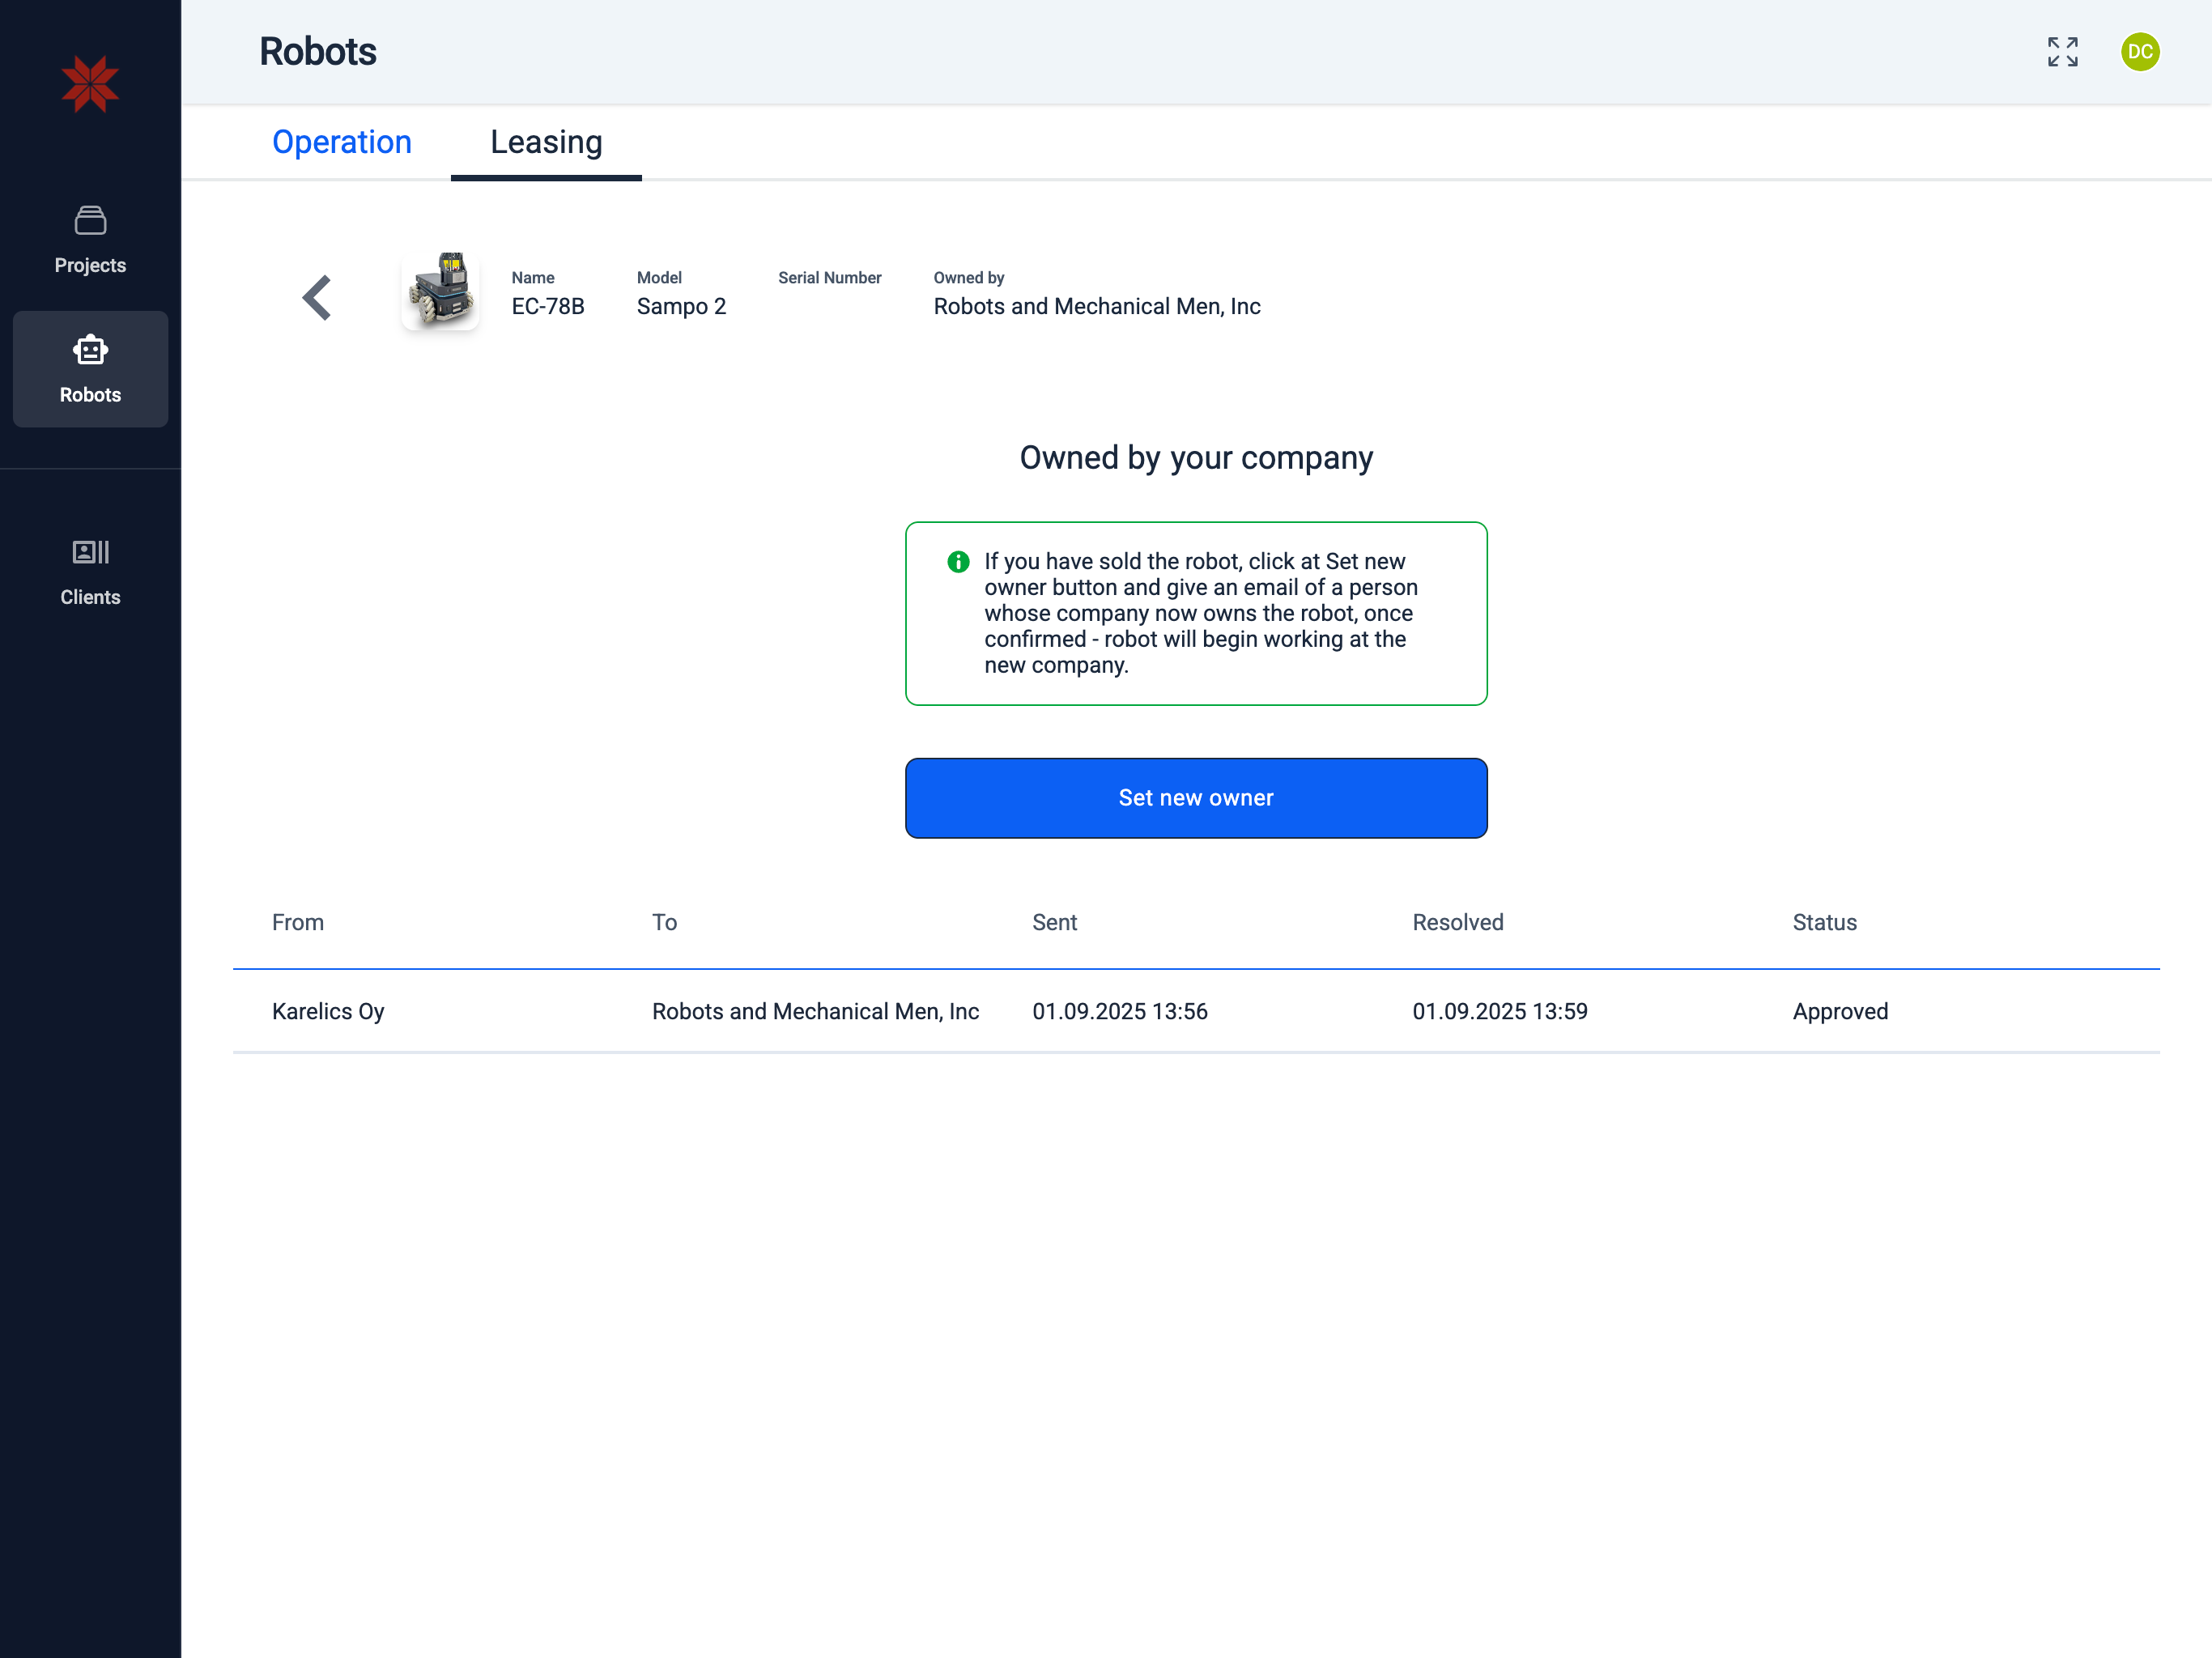Screen dimensions: 2212x1658
Task: Select the Leasing tab
Action: 546,142
